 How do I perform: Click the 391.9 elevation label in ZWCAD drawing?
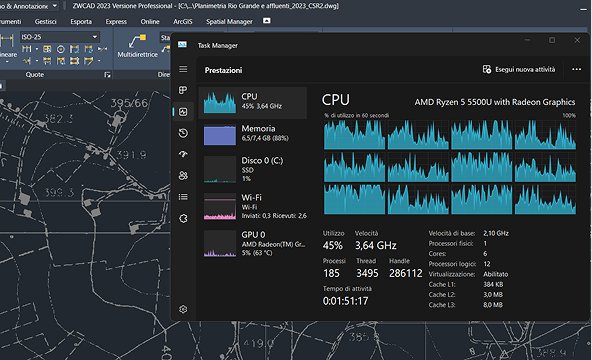pos(131,155)
